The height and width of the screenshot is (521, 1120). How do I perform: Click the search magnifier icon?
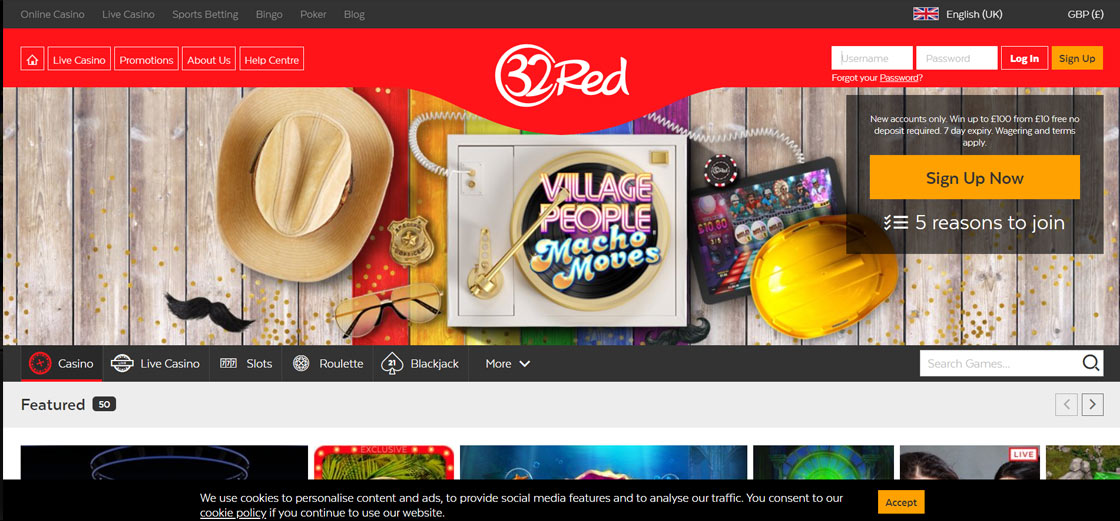coord(1090,363)
